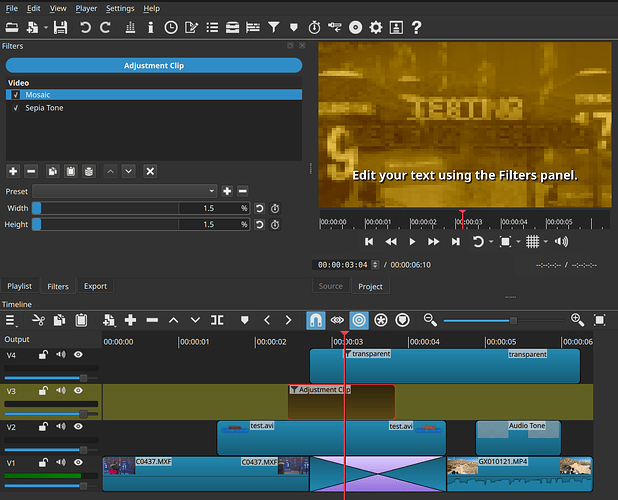Mute track V2 speaker icon

[x=61, y=426]
